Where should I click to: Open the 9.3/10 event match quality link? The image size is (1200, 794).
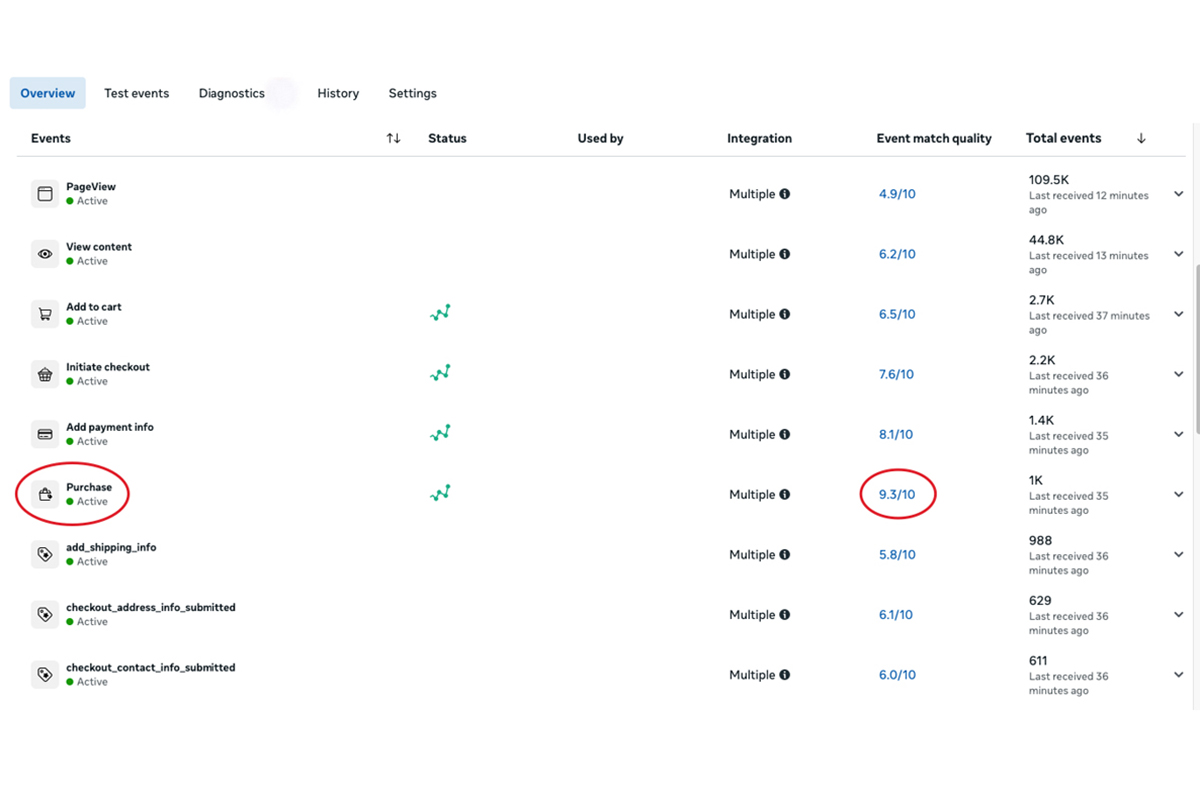896,495
